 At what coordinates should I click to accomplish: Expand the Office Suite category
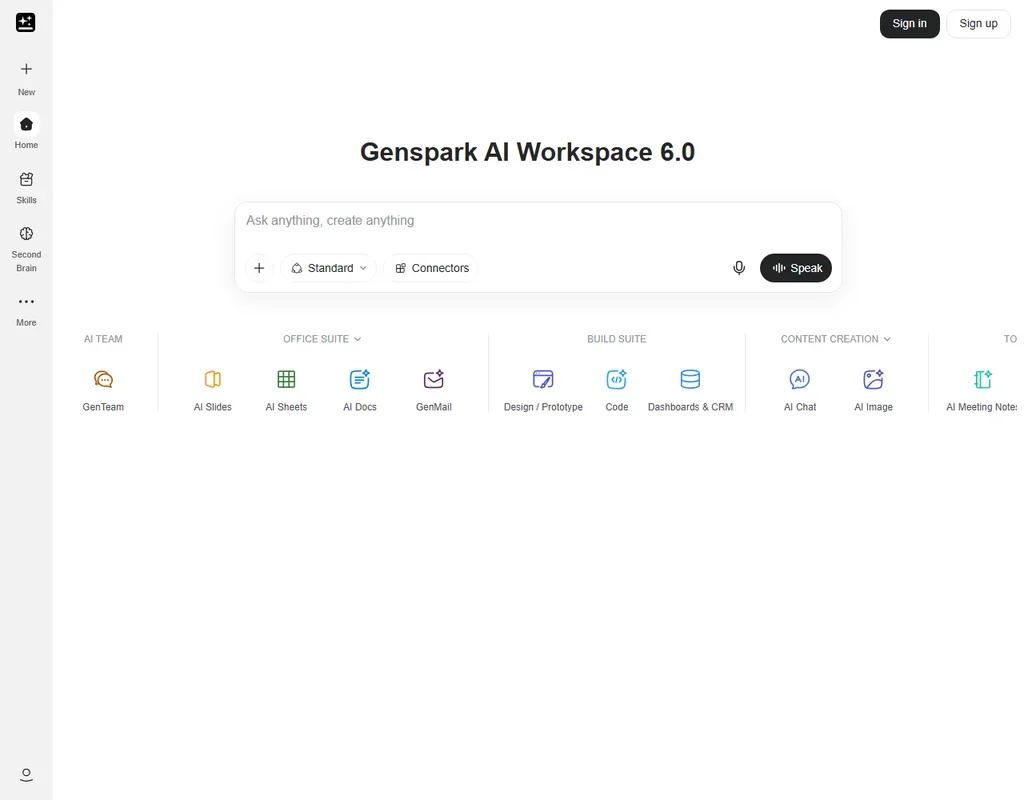[322, 339]
